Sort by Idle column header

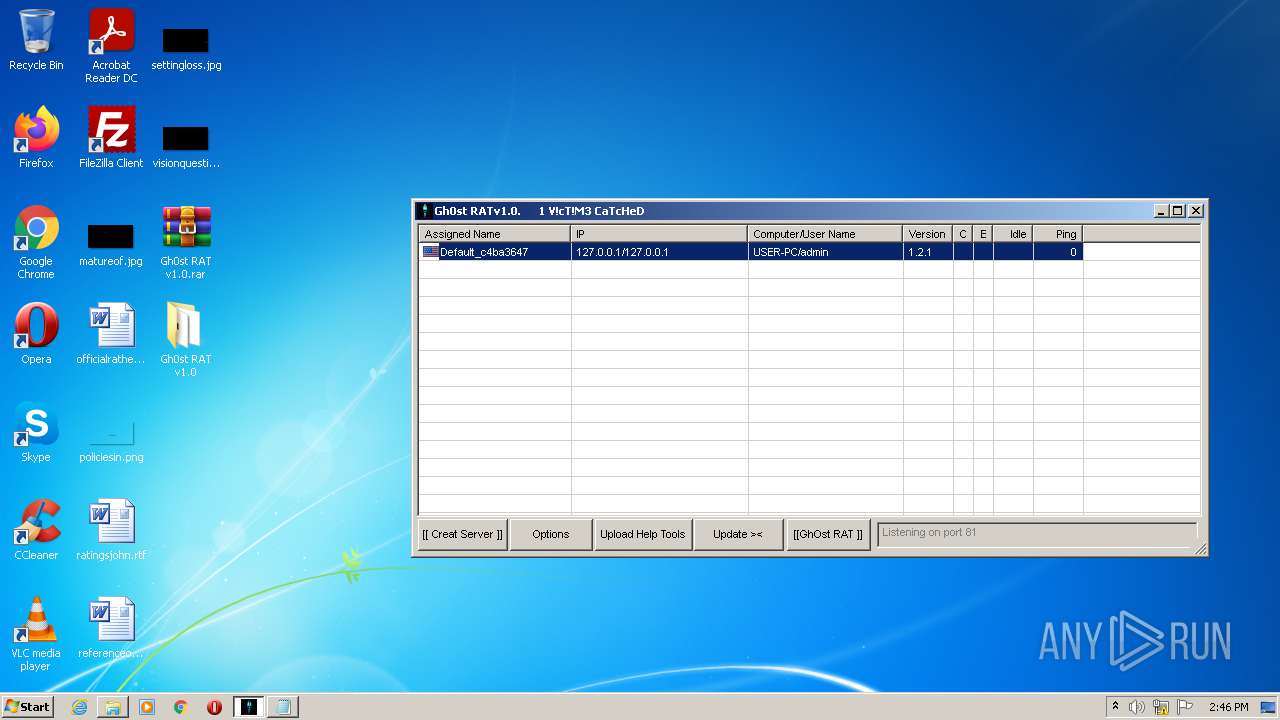pyautogui.click(x=1013, y=234)
